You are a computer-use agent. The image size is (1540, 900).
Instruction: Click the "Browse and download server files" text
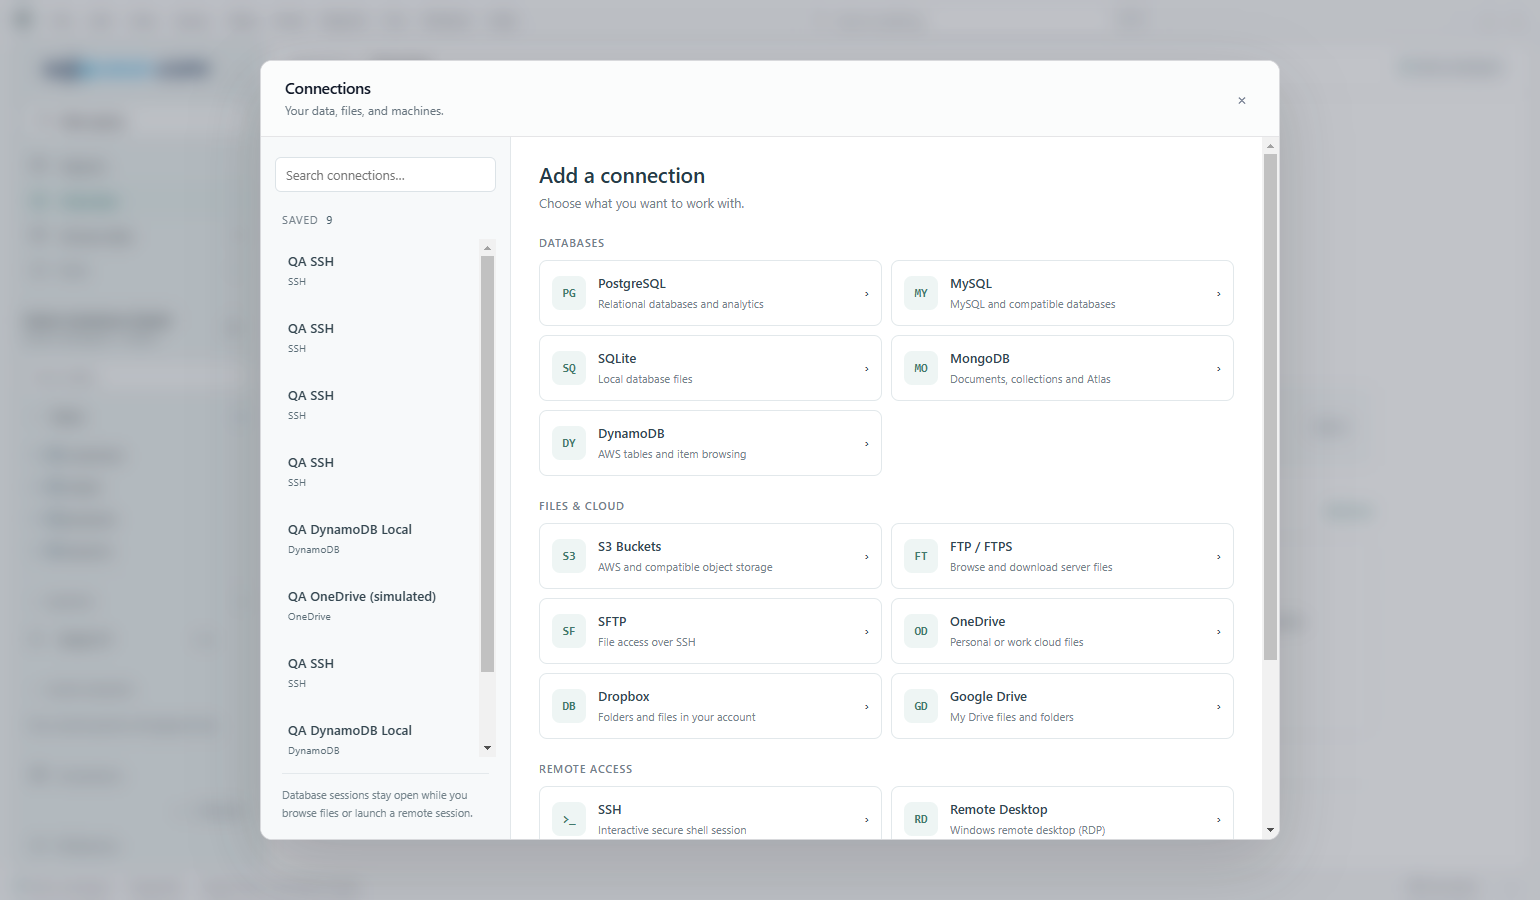point(1031,567)
